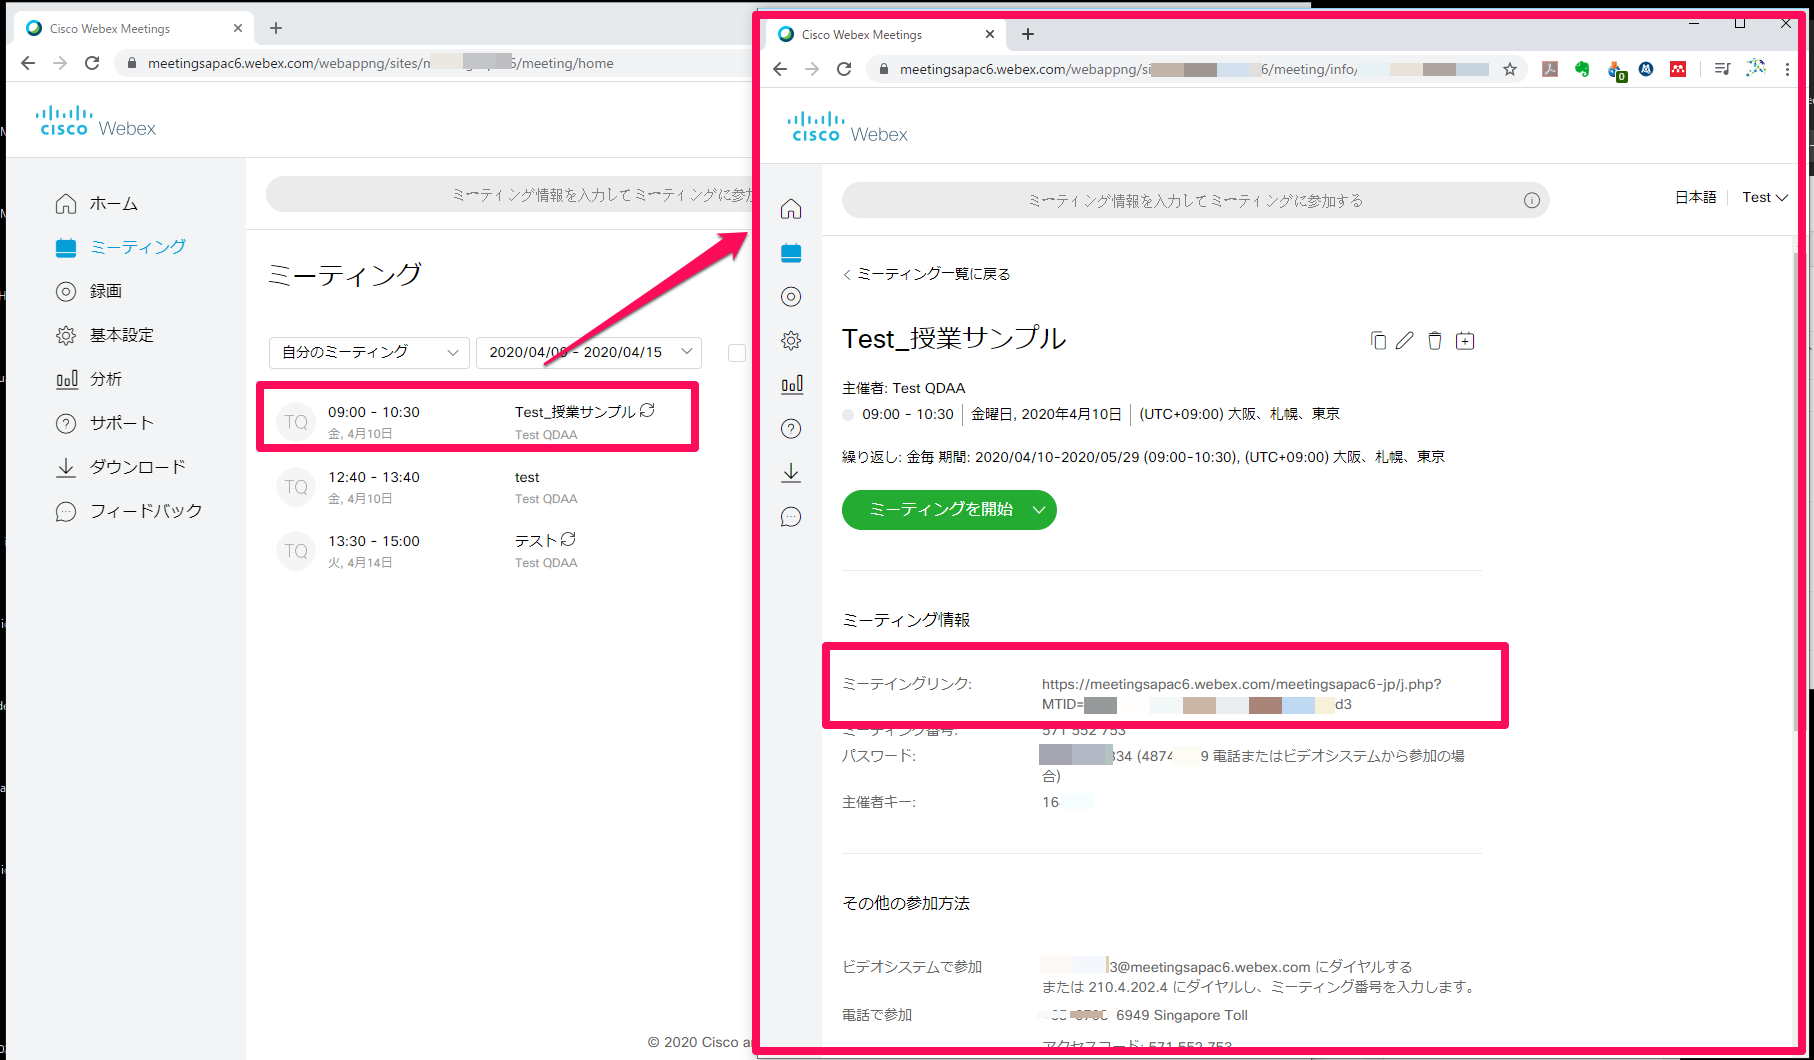Click Cisco Webex logo in right window

click(849, 128)
